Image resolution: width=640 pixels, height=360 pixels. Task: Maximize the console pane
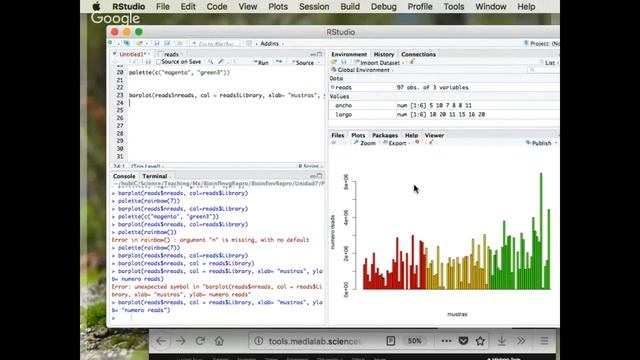tap(320, 176)
